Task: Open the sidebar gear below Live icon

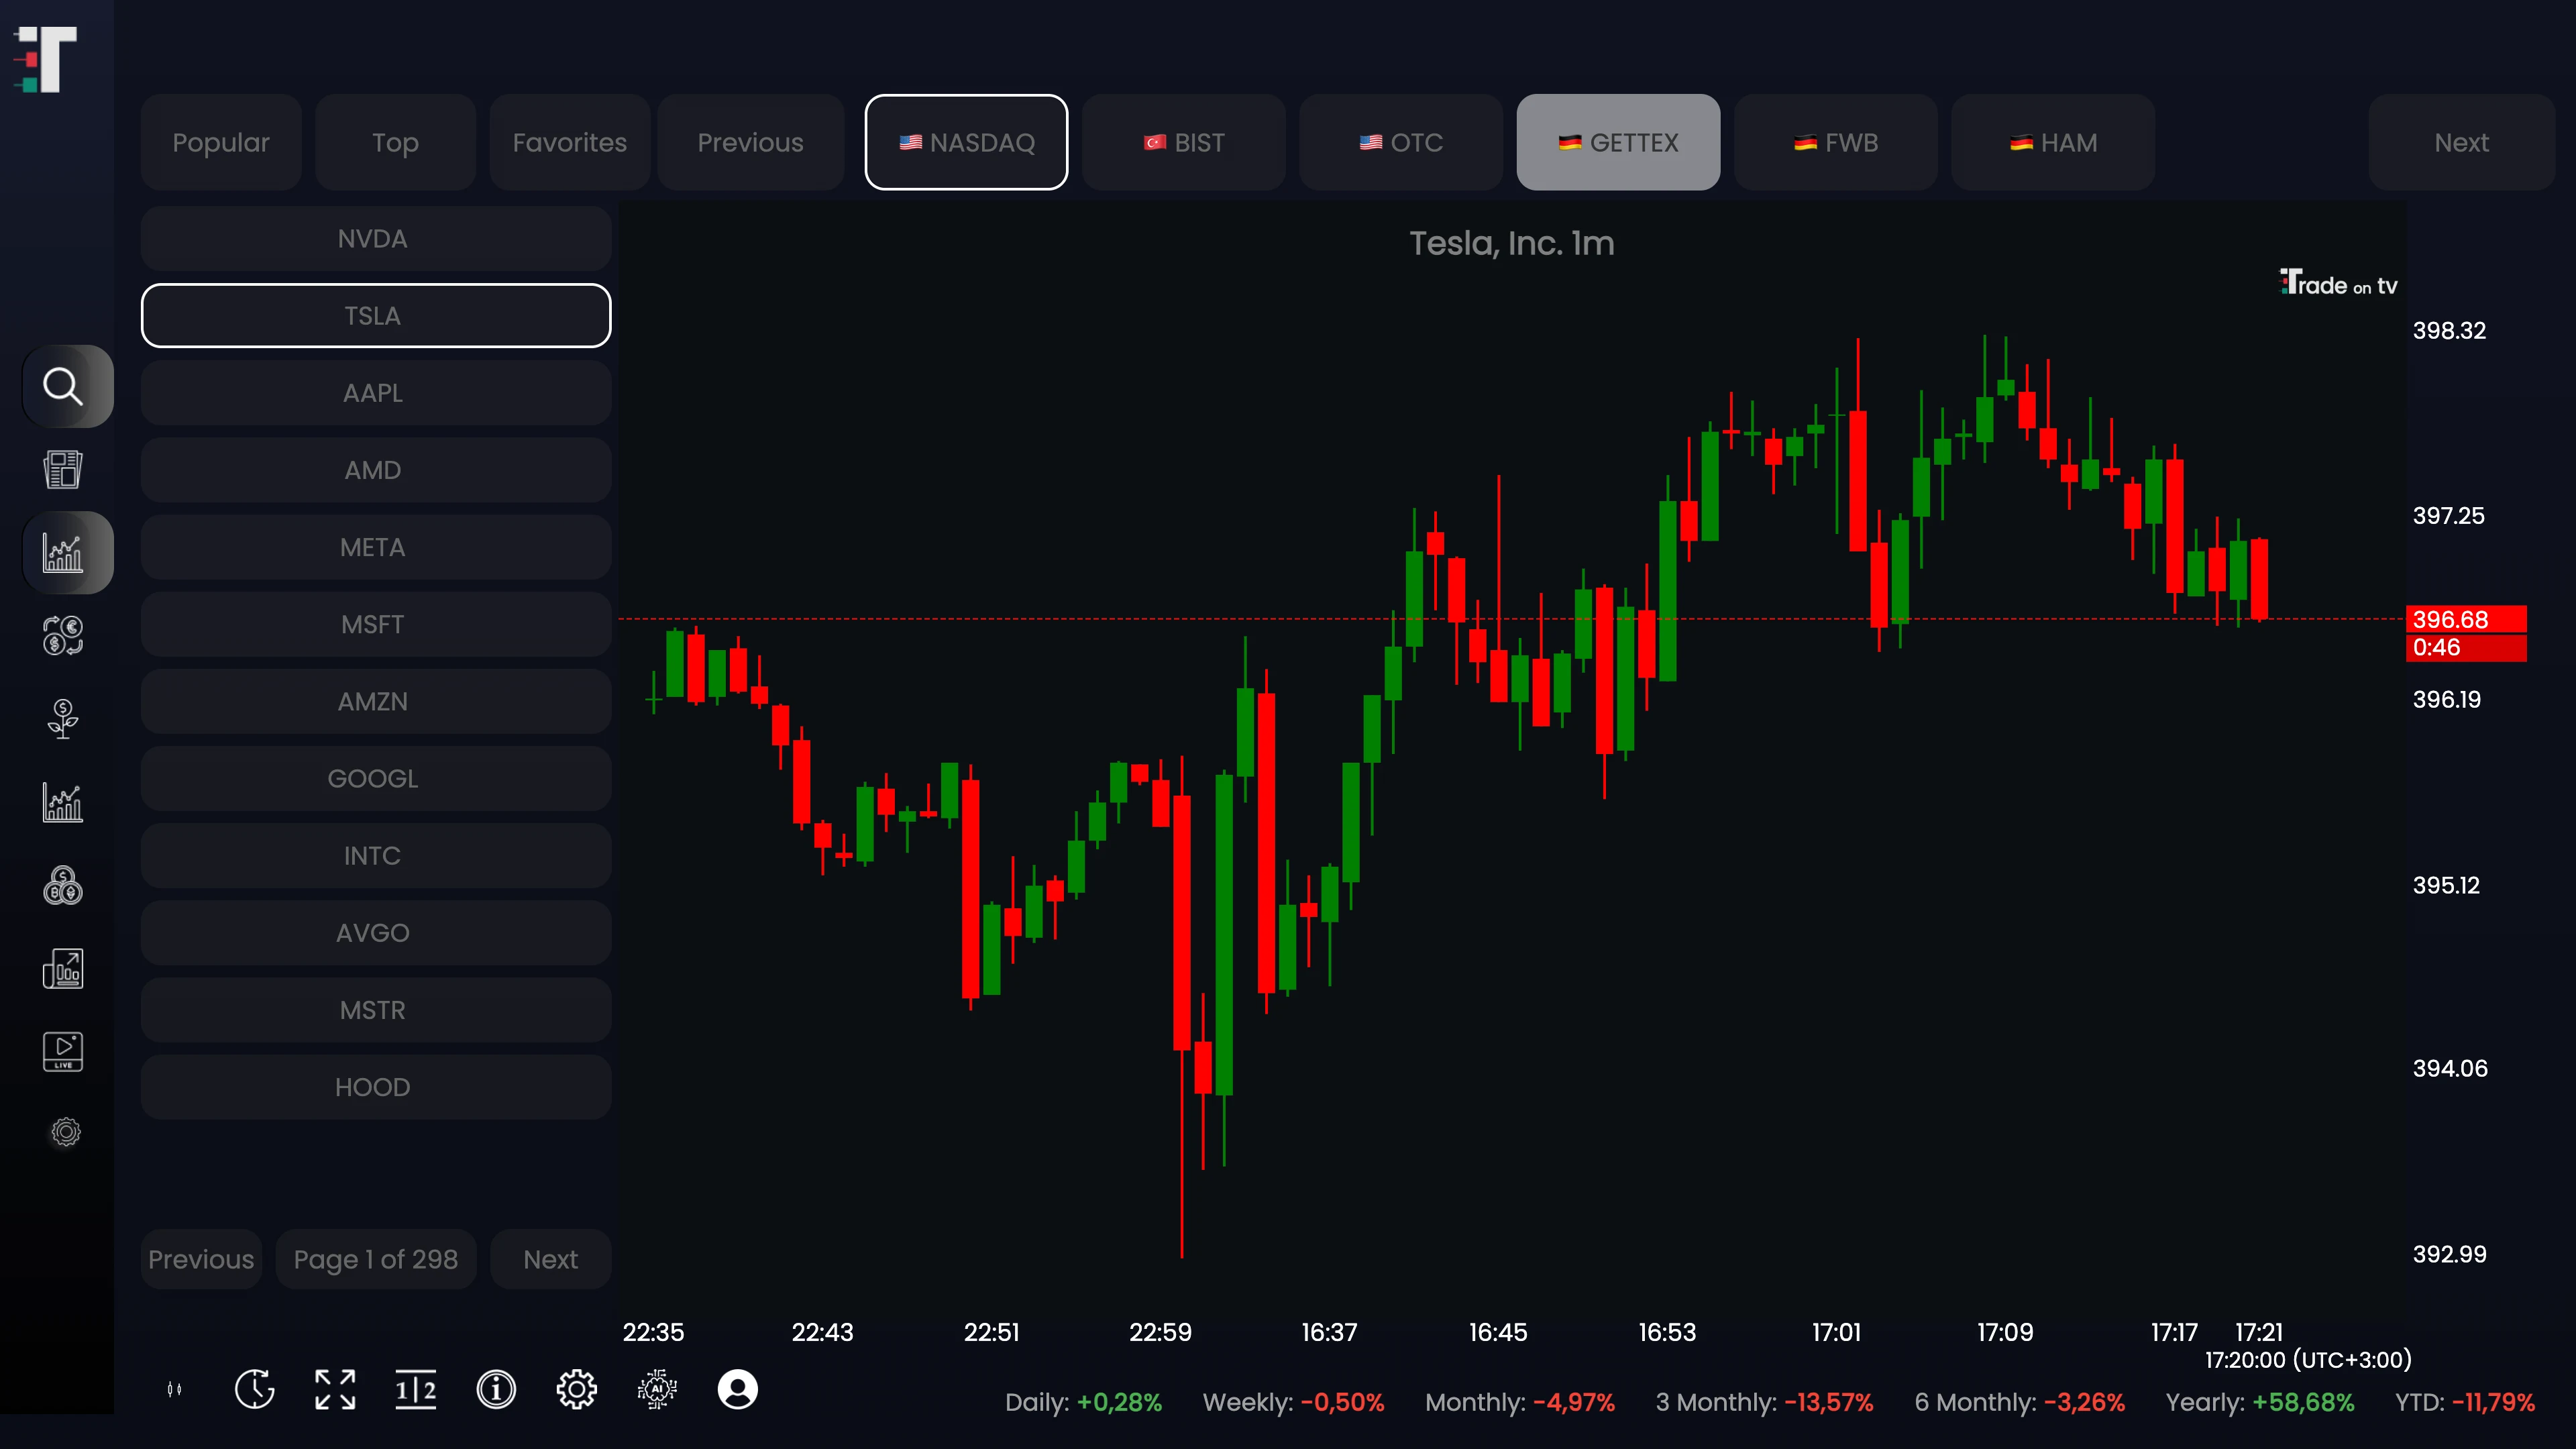Action: (x=66, y=1132)
